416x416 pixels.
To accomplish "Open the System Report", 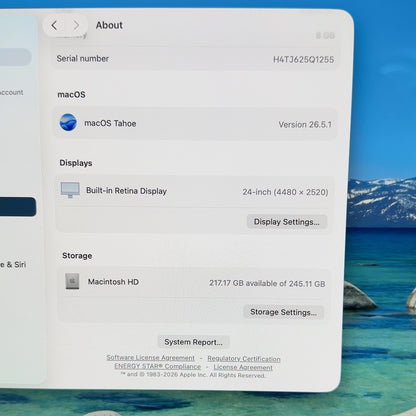I will tap(193, 342).
